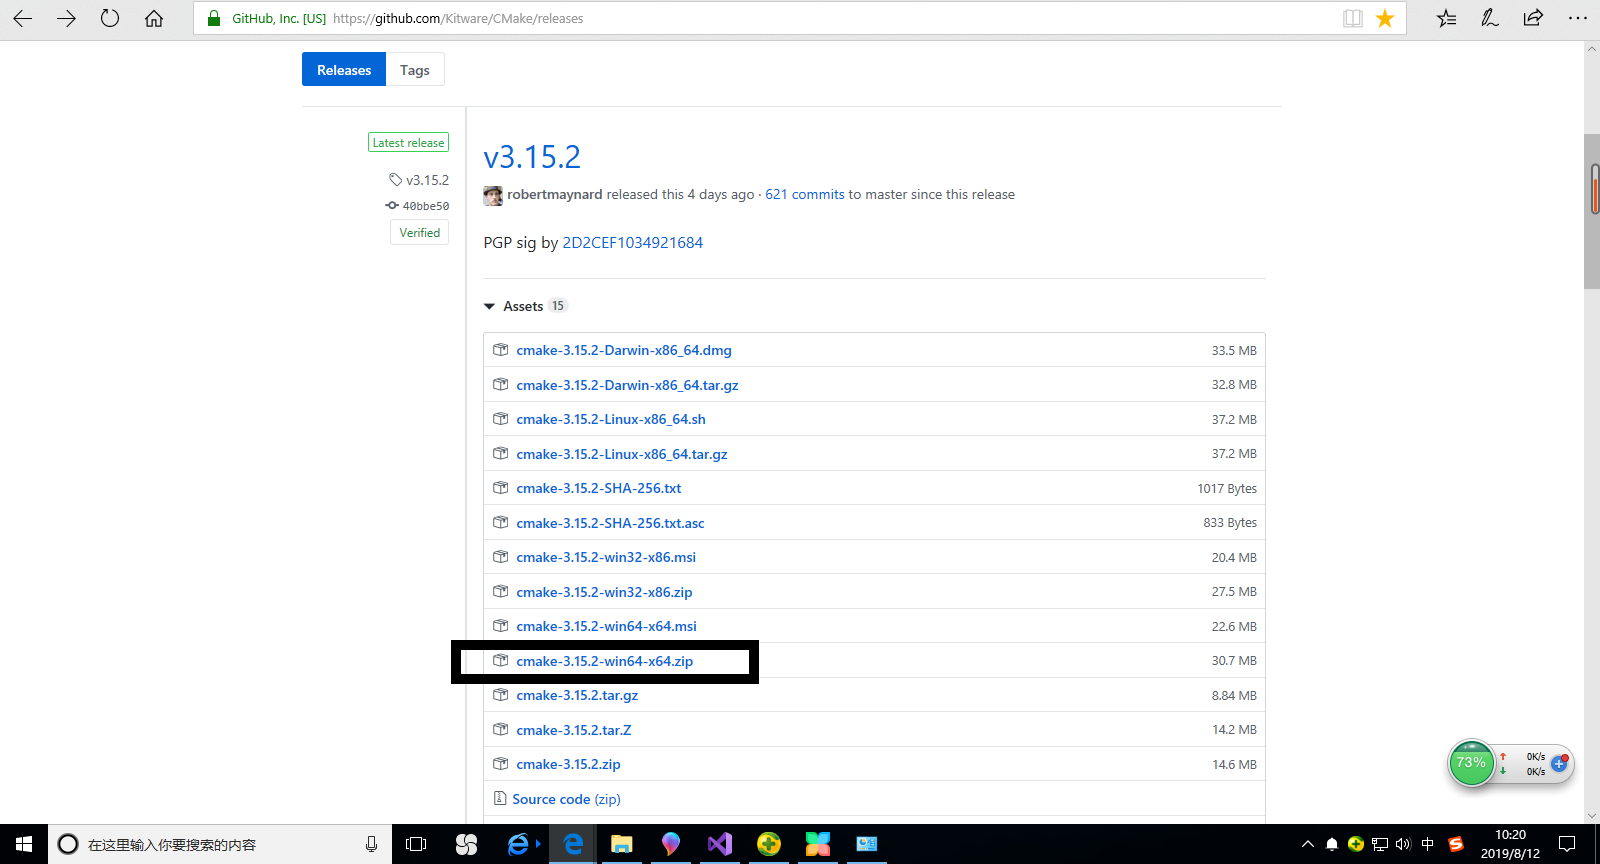Click the share page icon
1600x864 pixels.
point(1533,18)
